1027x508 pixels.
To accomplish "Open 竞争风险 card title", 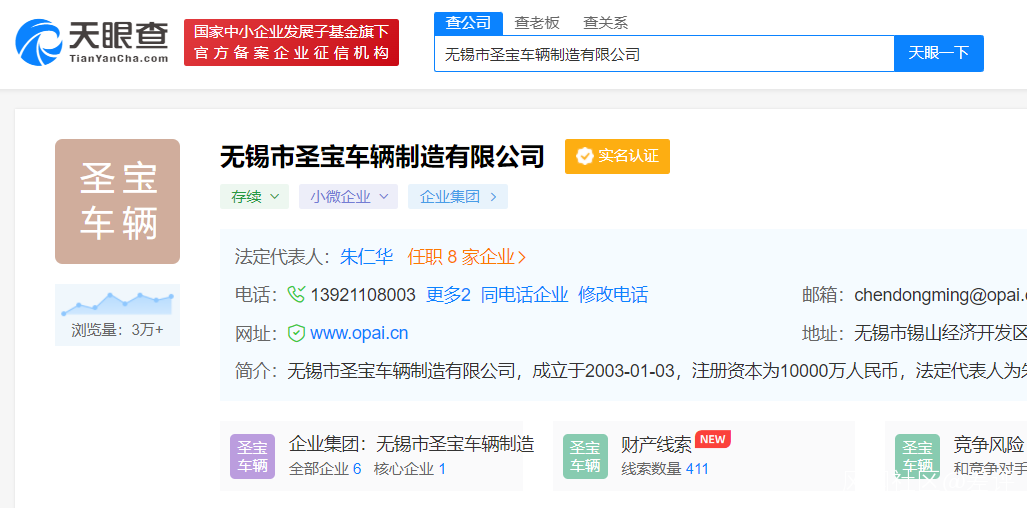I will (988, 445).
